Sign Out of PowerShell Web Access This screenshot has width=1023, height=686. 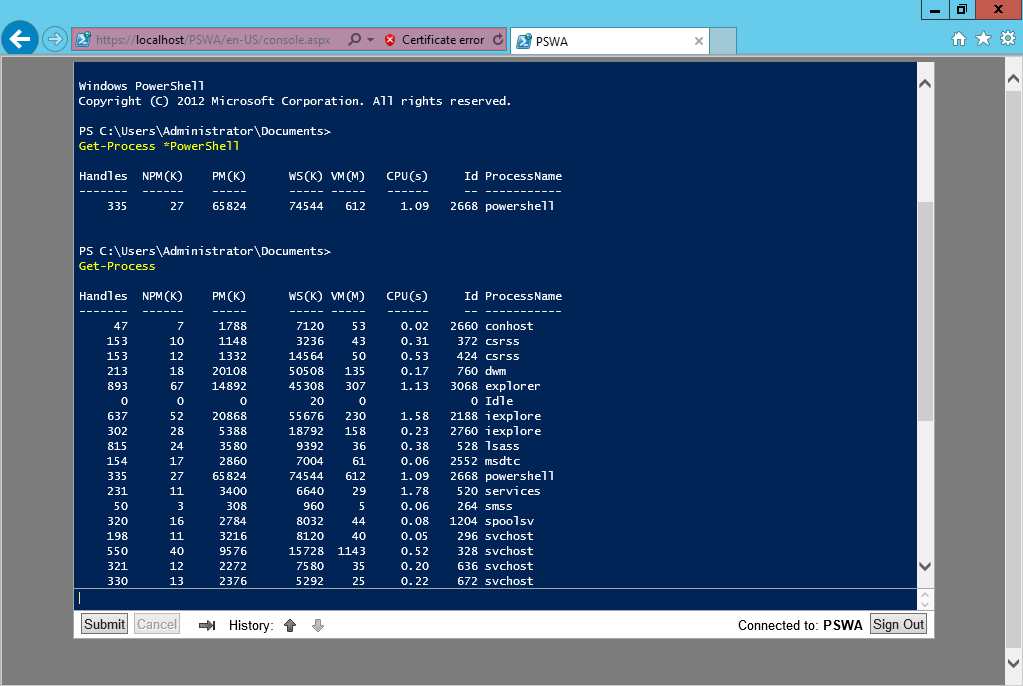click(897, 624)
